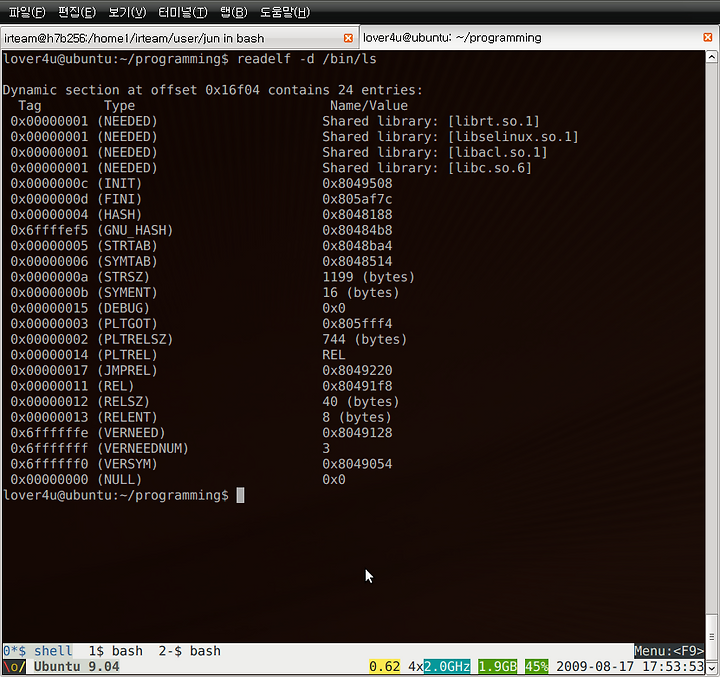Open the 탭(B) menu
Viewport: 720px width, 677px height.
(234, 12)
